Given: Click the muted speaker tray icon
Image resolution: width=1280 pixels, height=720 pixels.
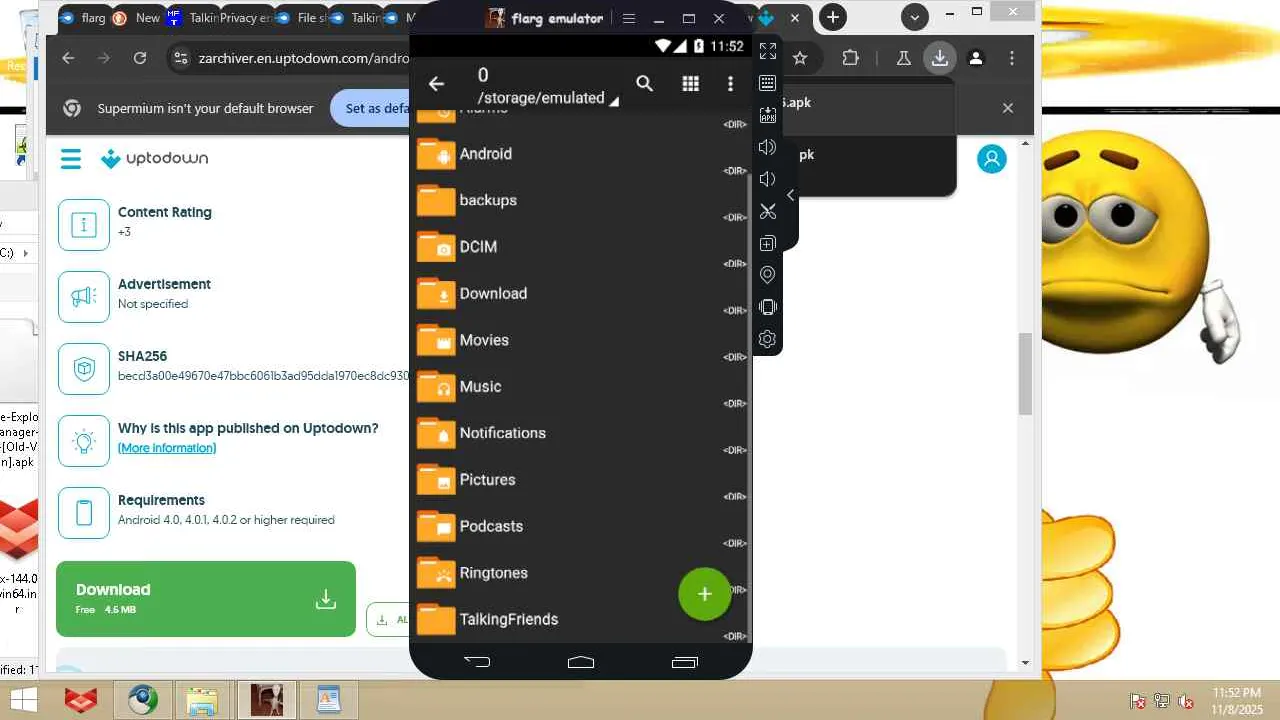Looking at the screenshot, I should (1186, 701).
